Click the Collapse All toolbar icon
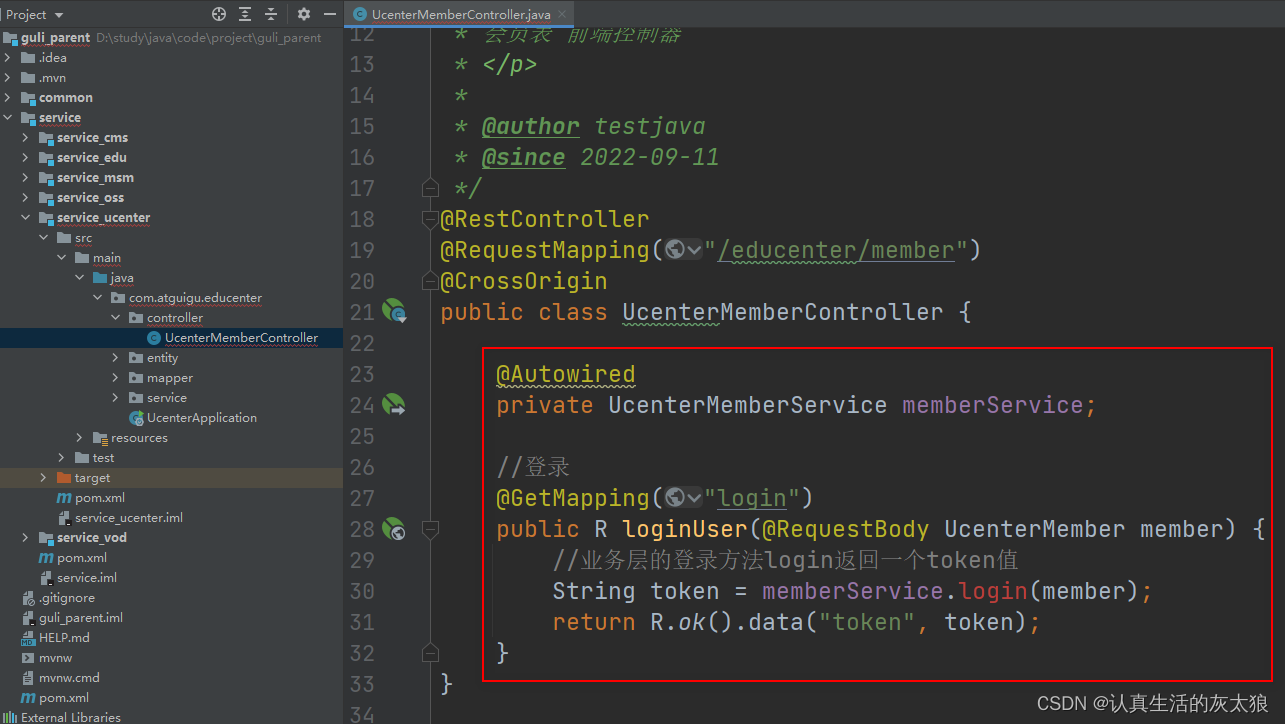Image resolution: width=1285 pixels, height=724 pixels. [270, 14]
